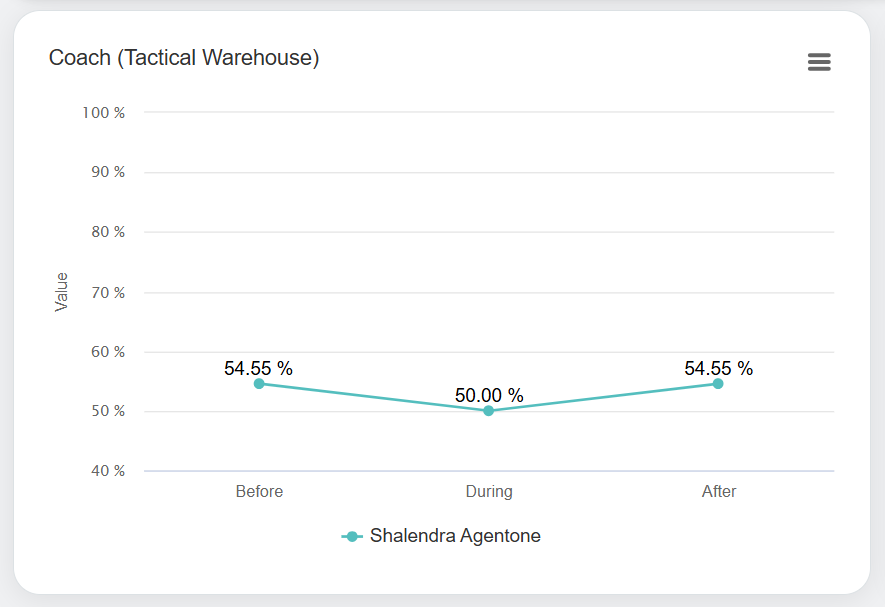Viewport: 885px width, 607px height.
Task: Click the 54.55 % label above Before
Action: [259, 368]
